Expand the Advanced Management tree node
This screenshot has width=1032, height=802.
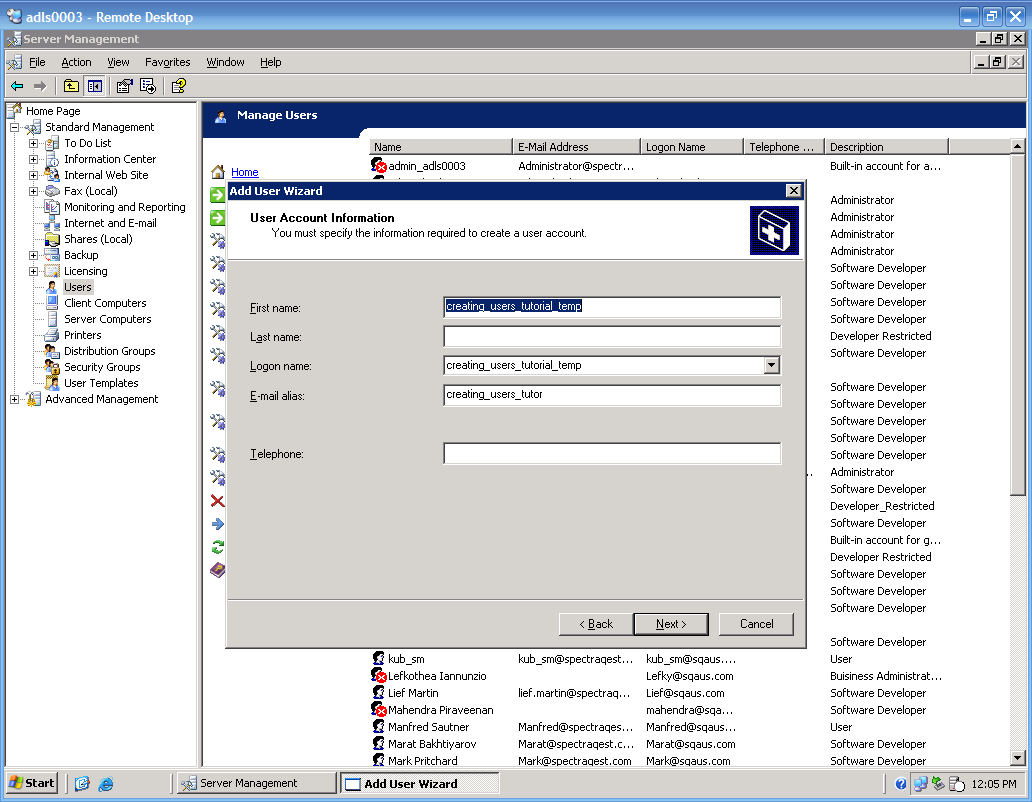[x=15, y=400]
